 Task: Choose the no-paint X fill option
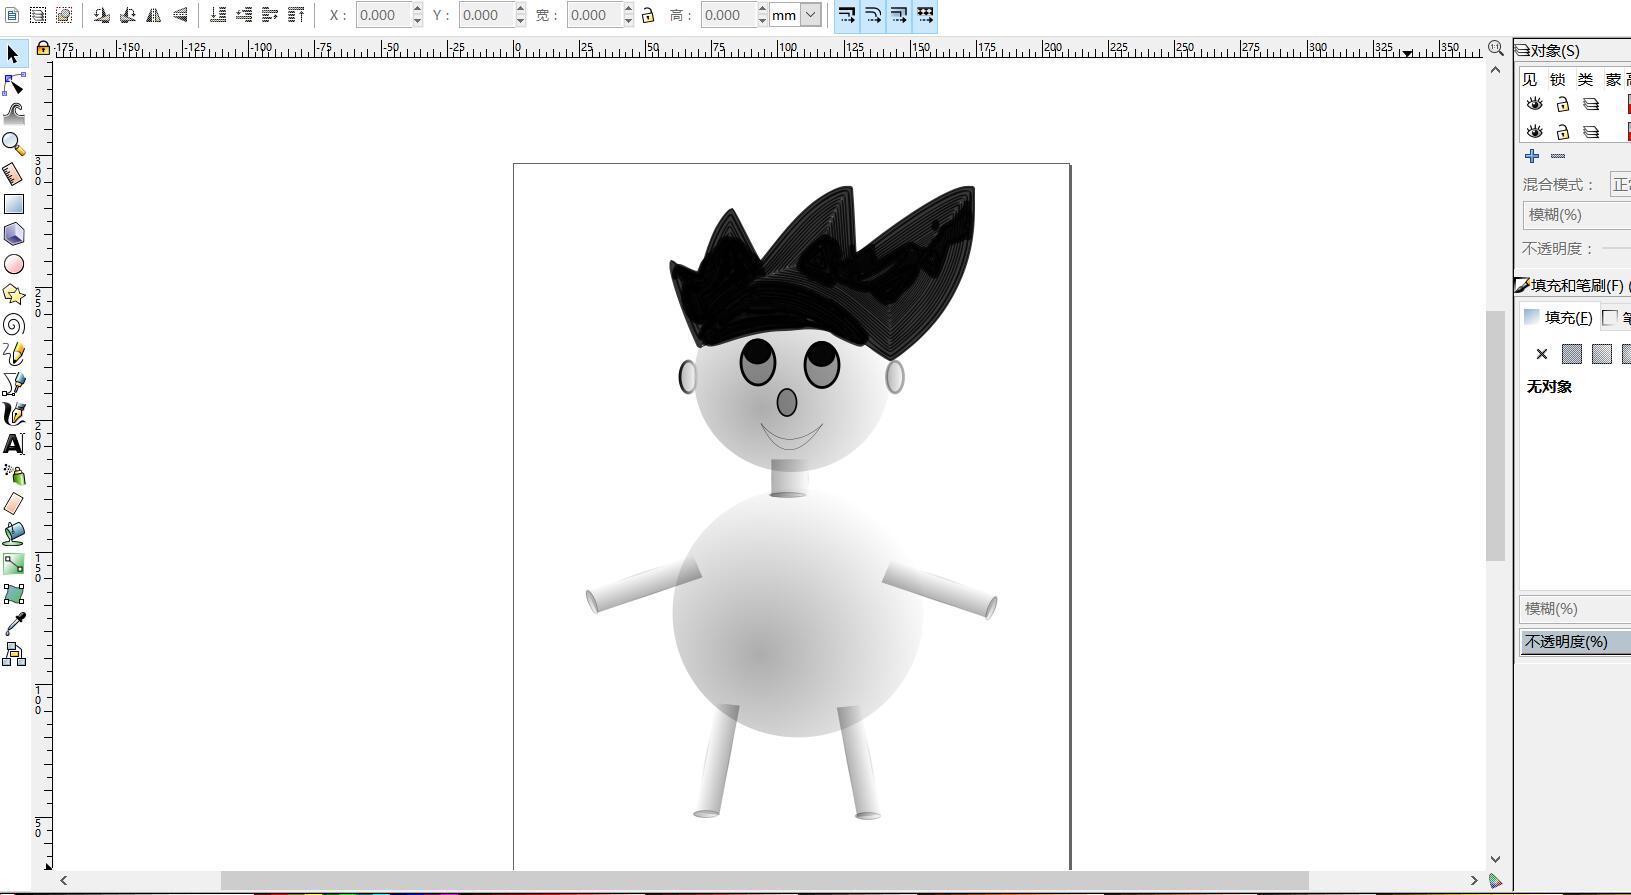coord(1541,354)
